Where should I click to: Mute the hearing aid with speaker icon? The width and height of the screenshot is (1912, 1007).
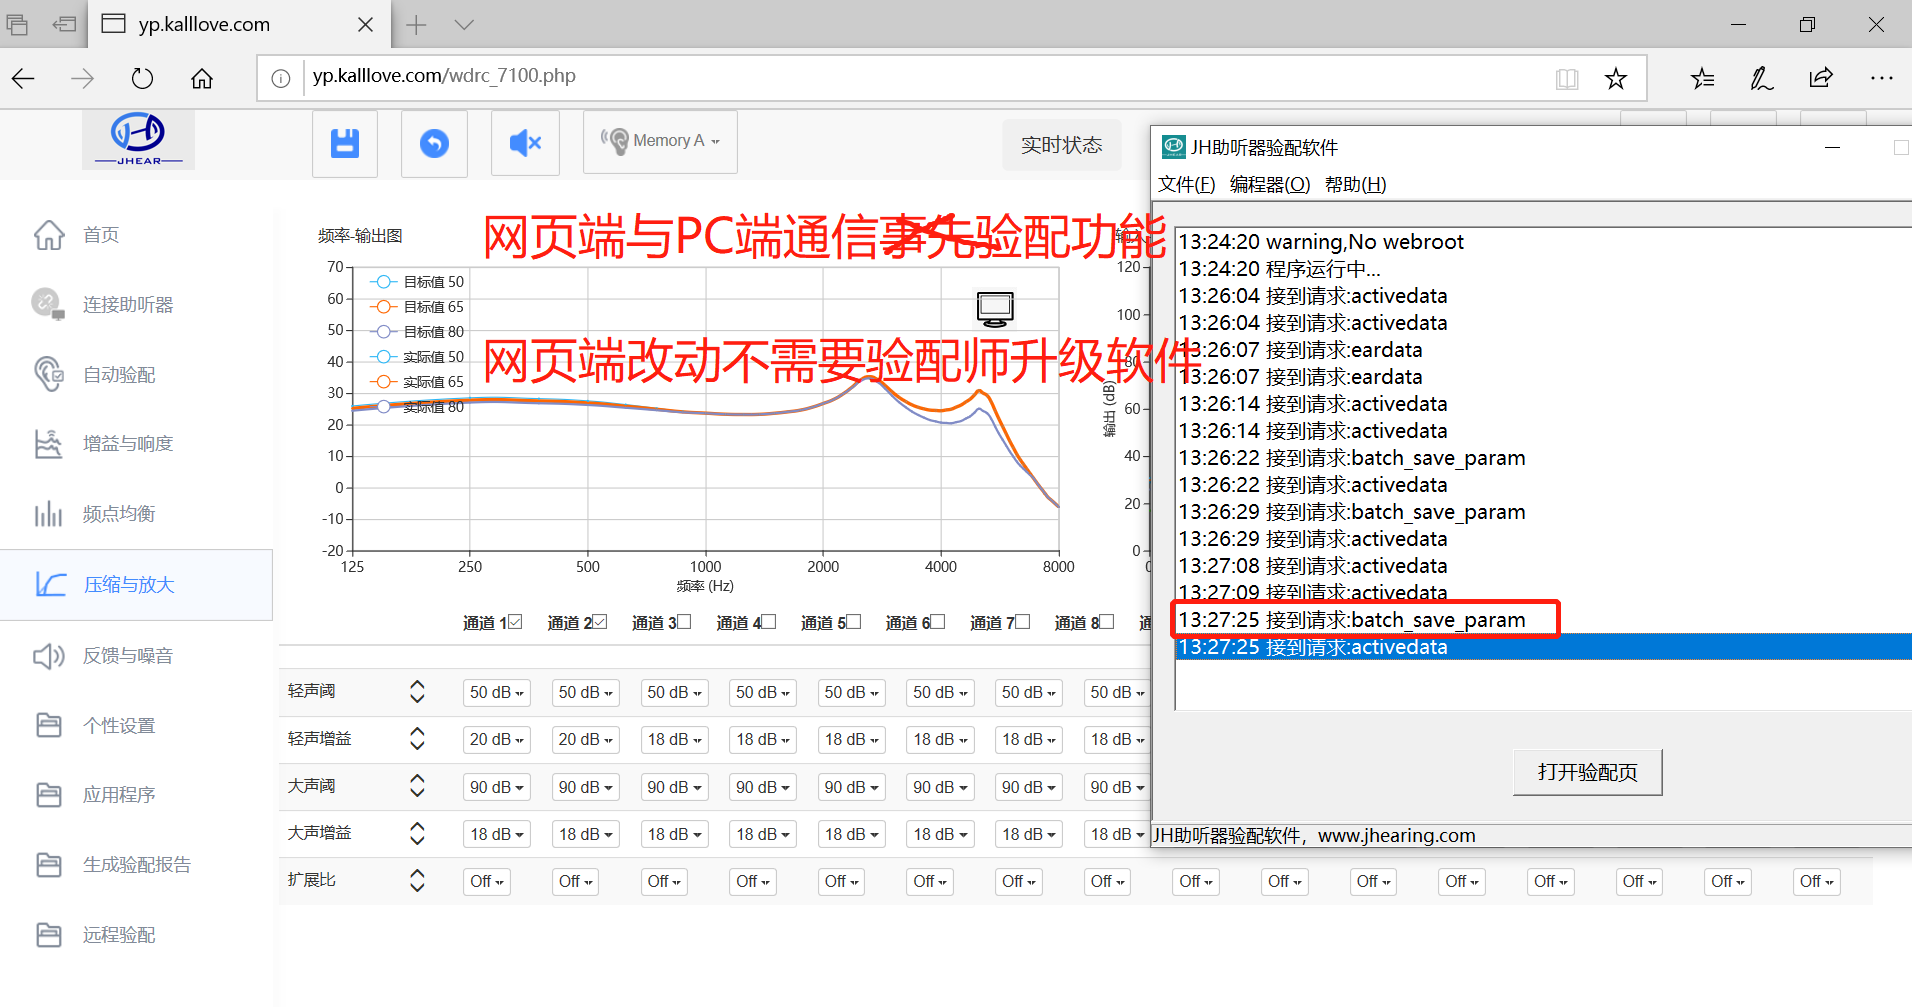tap(525, 144)
